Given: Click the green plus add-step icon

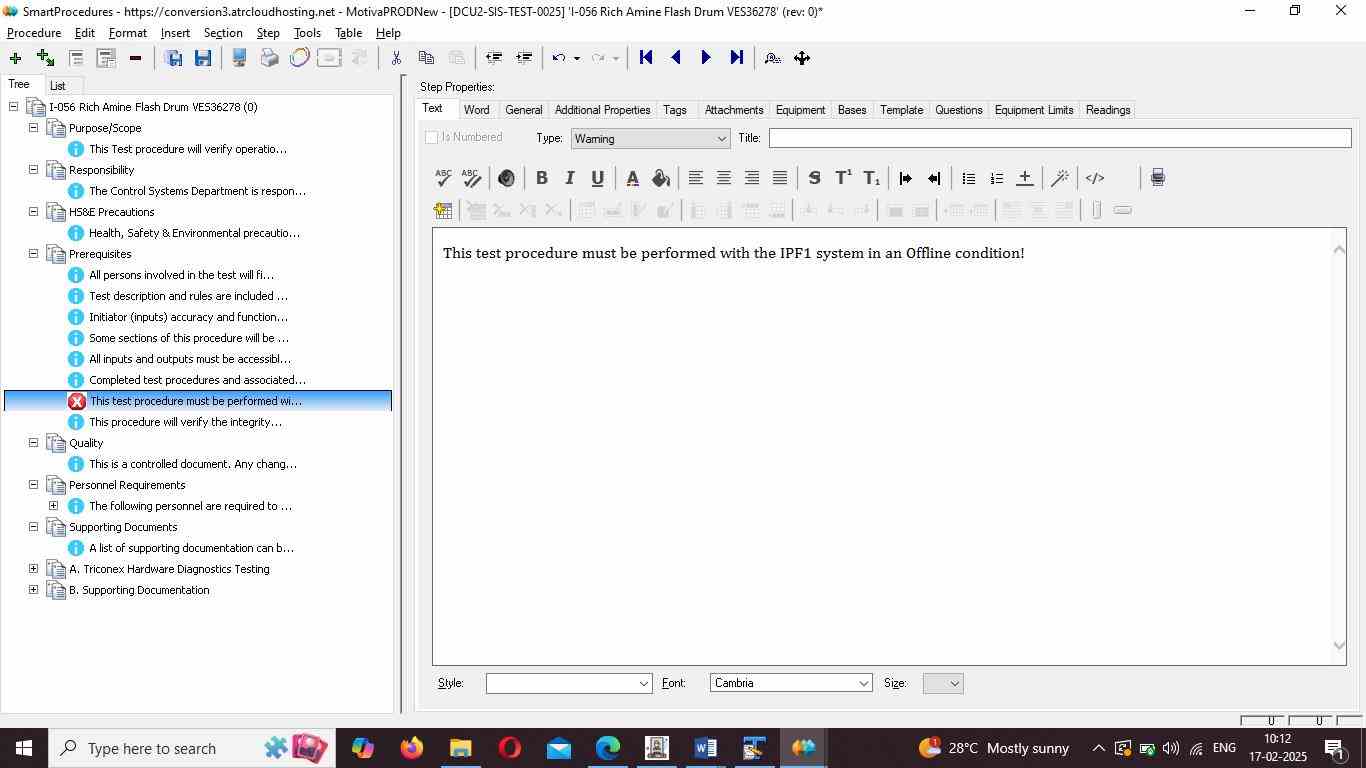Looking at the screenshot, I should coord(15,58).
